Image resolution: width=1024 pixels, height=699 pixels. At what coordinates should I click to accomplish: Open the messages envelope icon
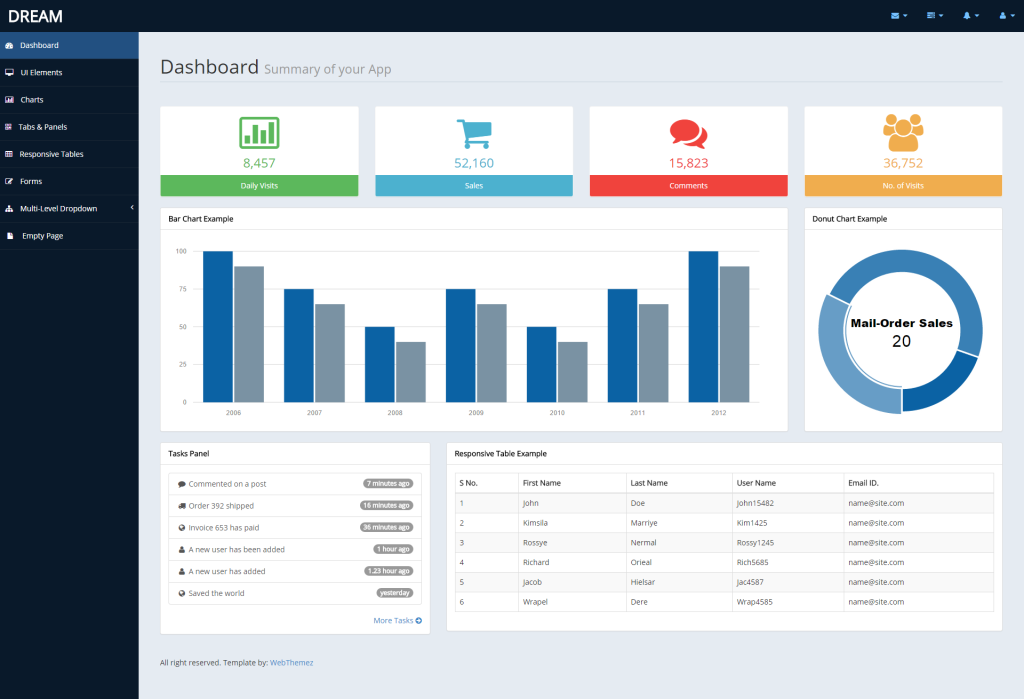[894, 15]
